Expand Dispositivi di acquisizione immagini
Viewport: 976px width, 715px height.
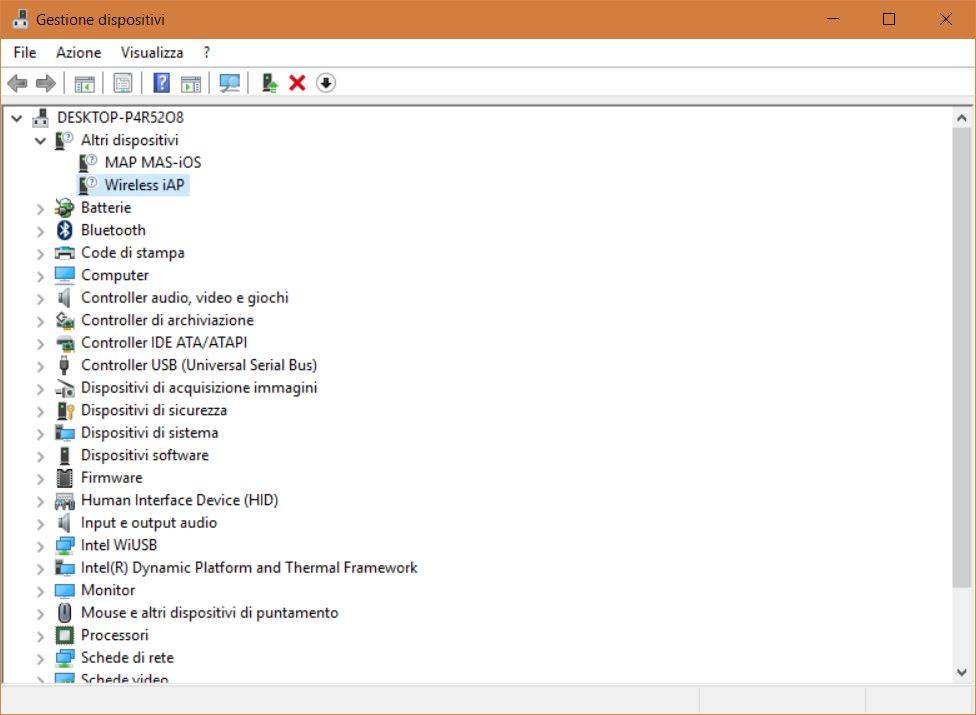point(40,389)
